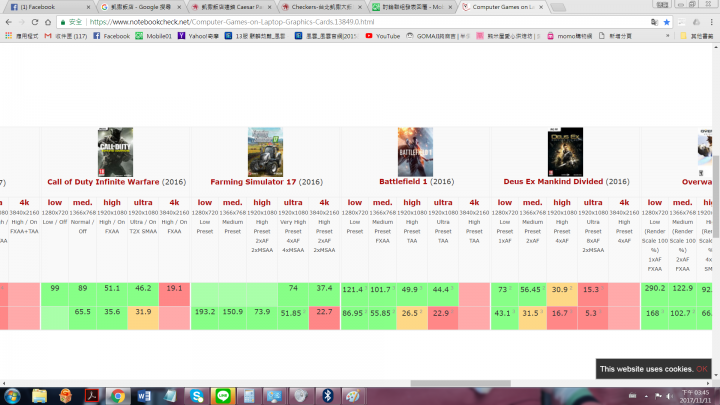The width and height of the screenshot is (720, 405).
Task: Open the Chrome menu with three dots
Action: pos(711,22)
